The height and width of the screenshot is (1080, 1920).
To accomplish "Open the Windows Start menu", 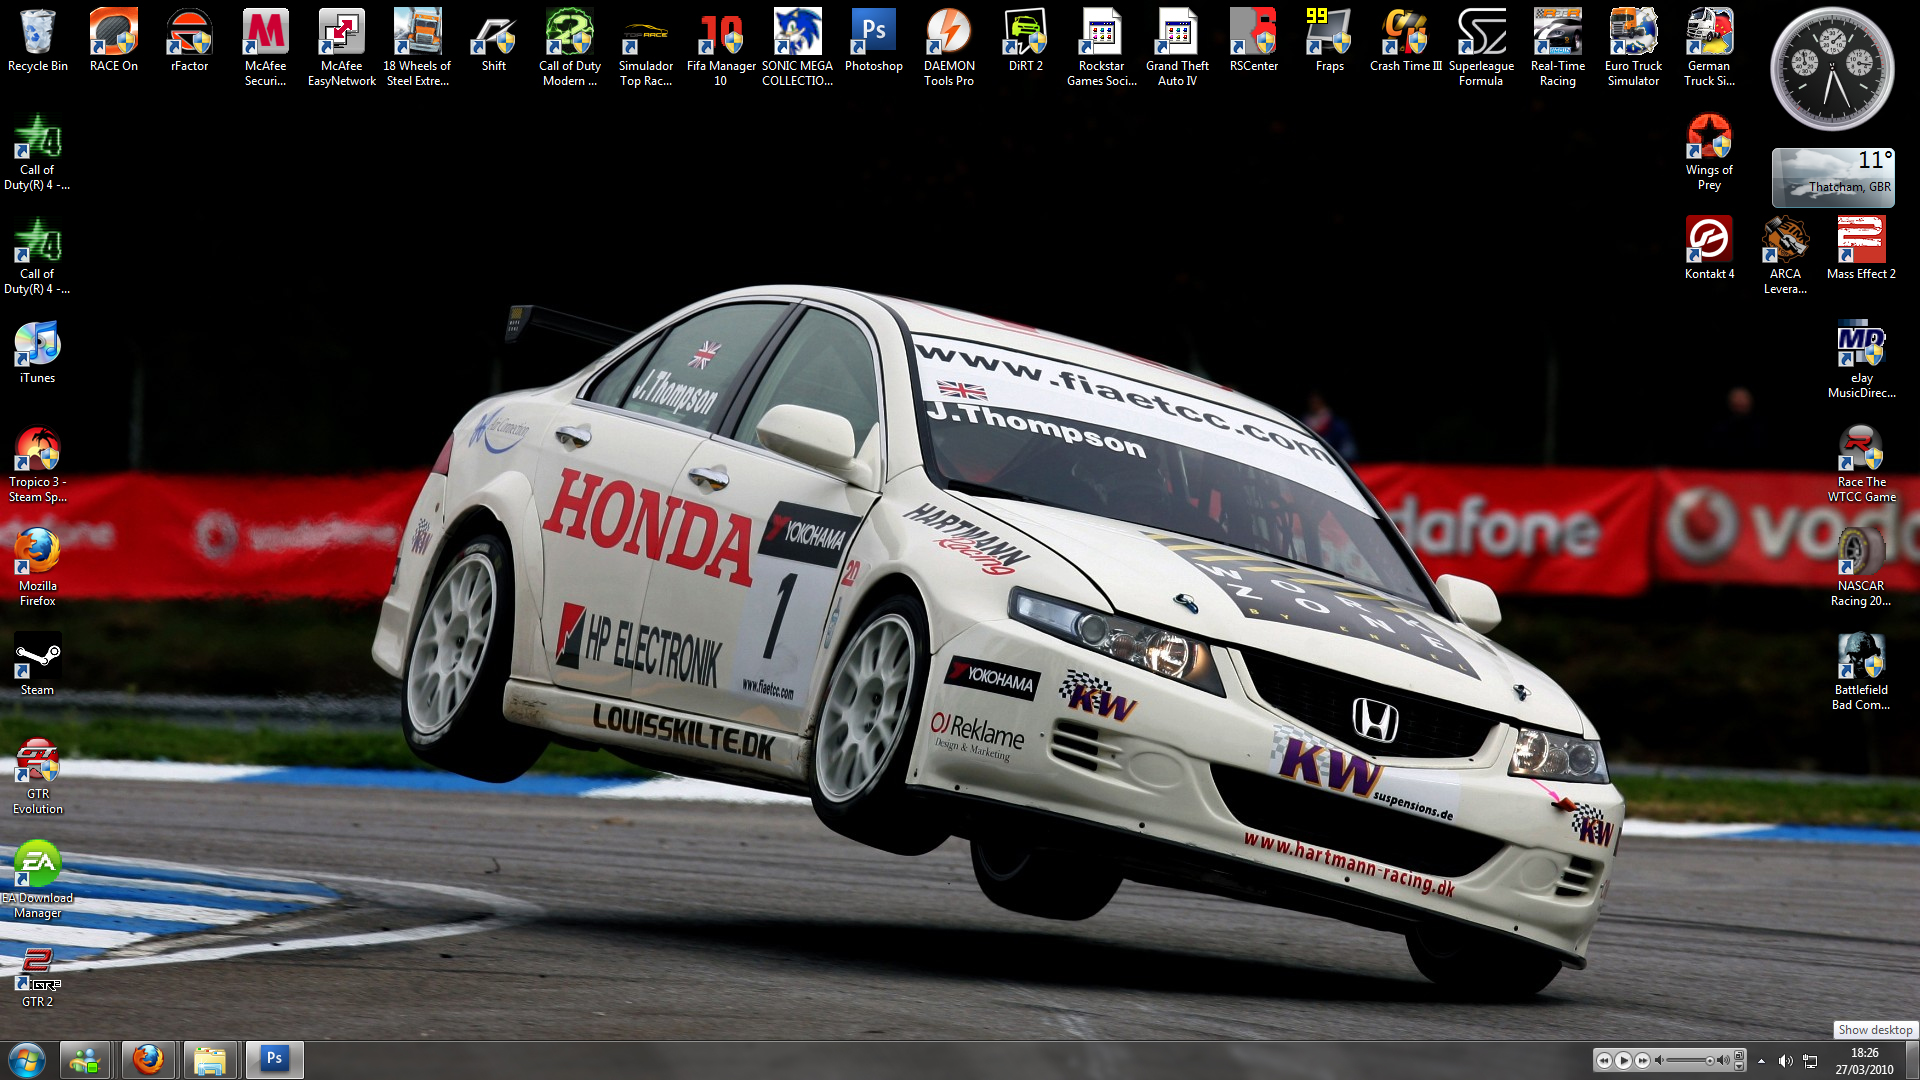I will tap(27, 1059).
